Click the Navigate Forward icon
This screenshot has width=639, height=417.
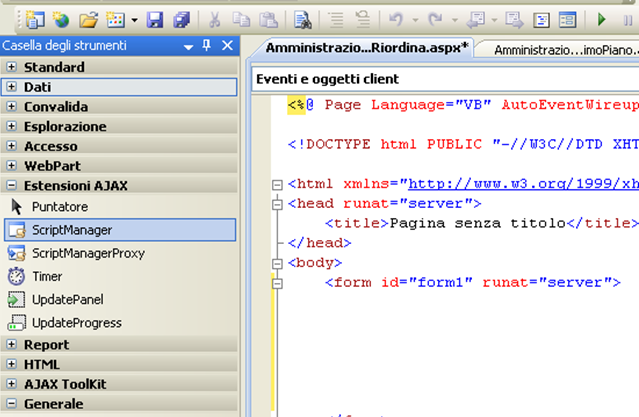[x=514, y=19]
